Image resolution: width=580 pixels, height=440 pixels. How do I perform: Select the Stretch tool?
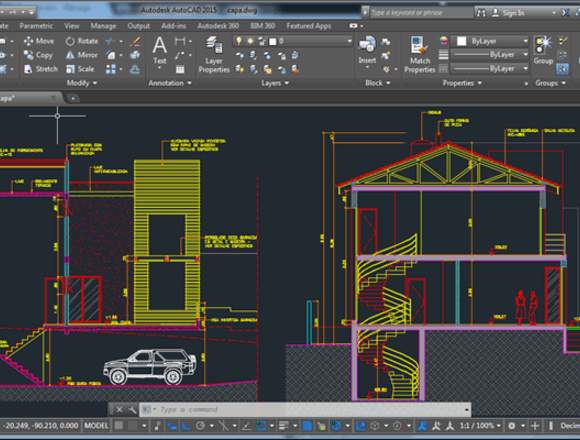pos(41,69)
